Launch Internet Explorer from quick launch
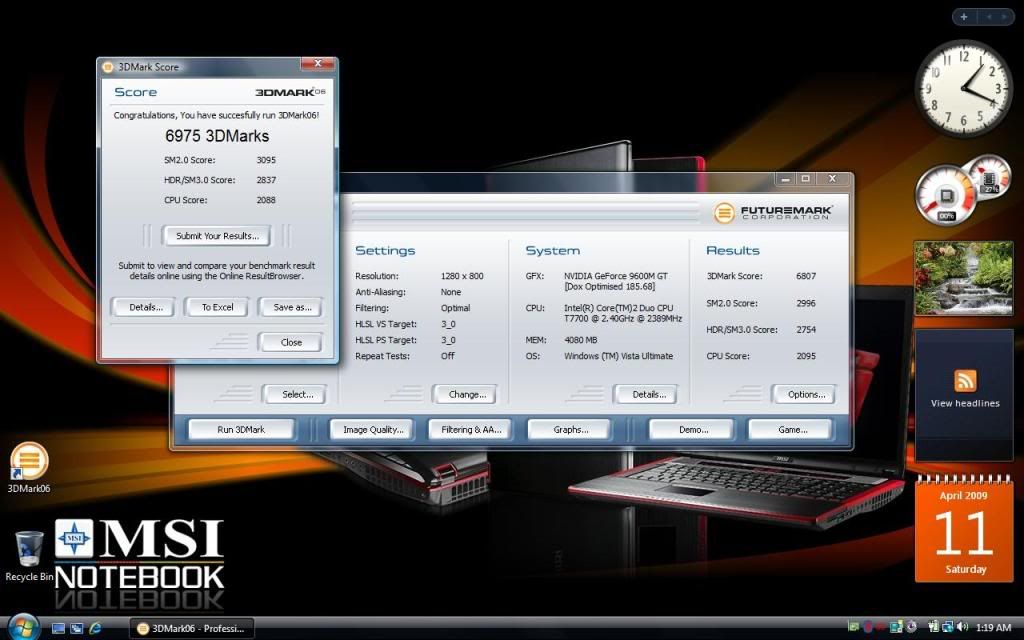 95,628
